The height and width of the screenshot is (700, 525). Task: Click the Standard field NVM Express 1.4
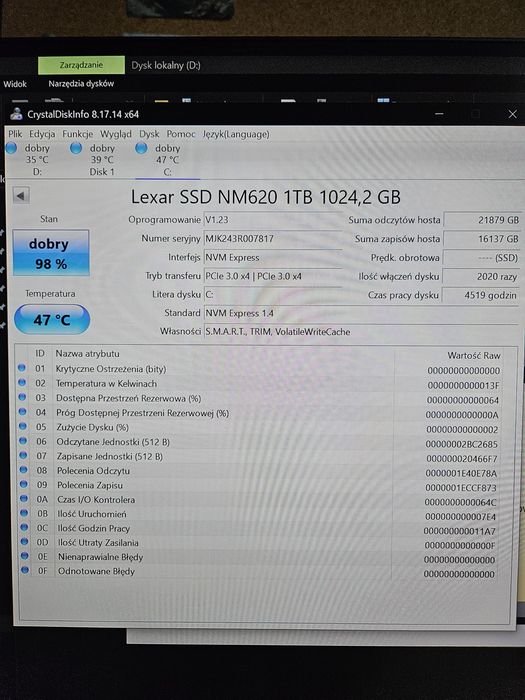(x=361, y=313)
